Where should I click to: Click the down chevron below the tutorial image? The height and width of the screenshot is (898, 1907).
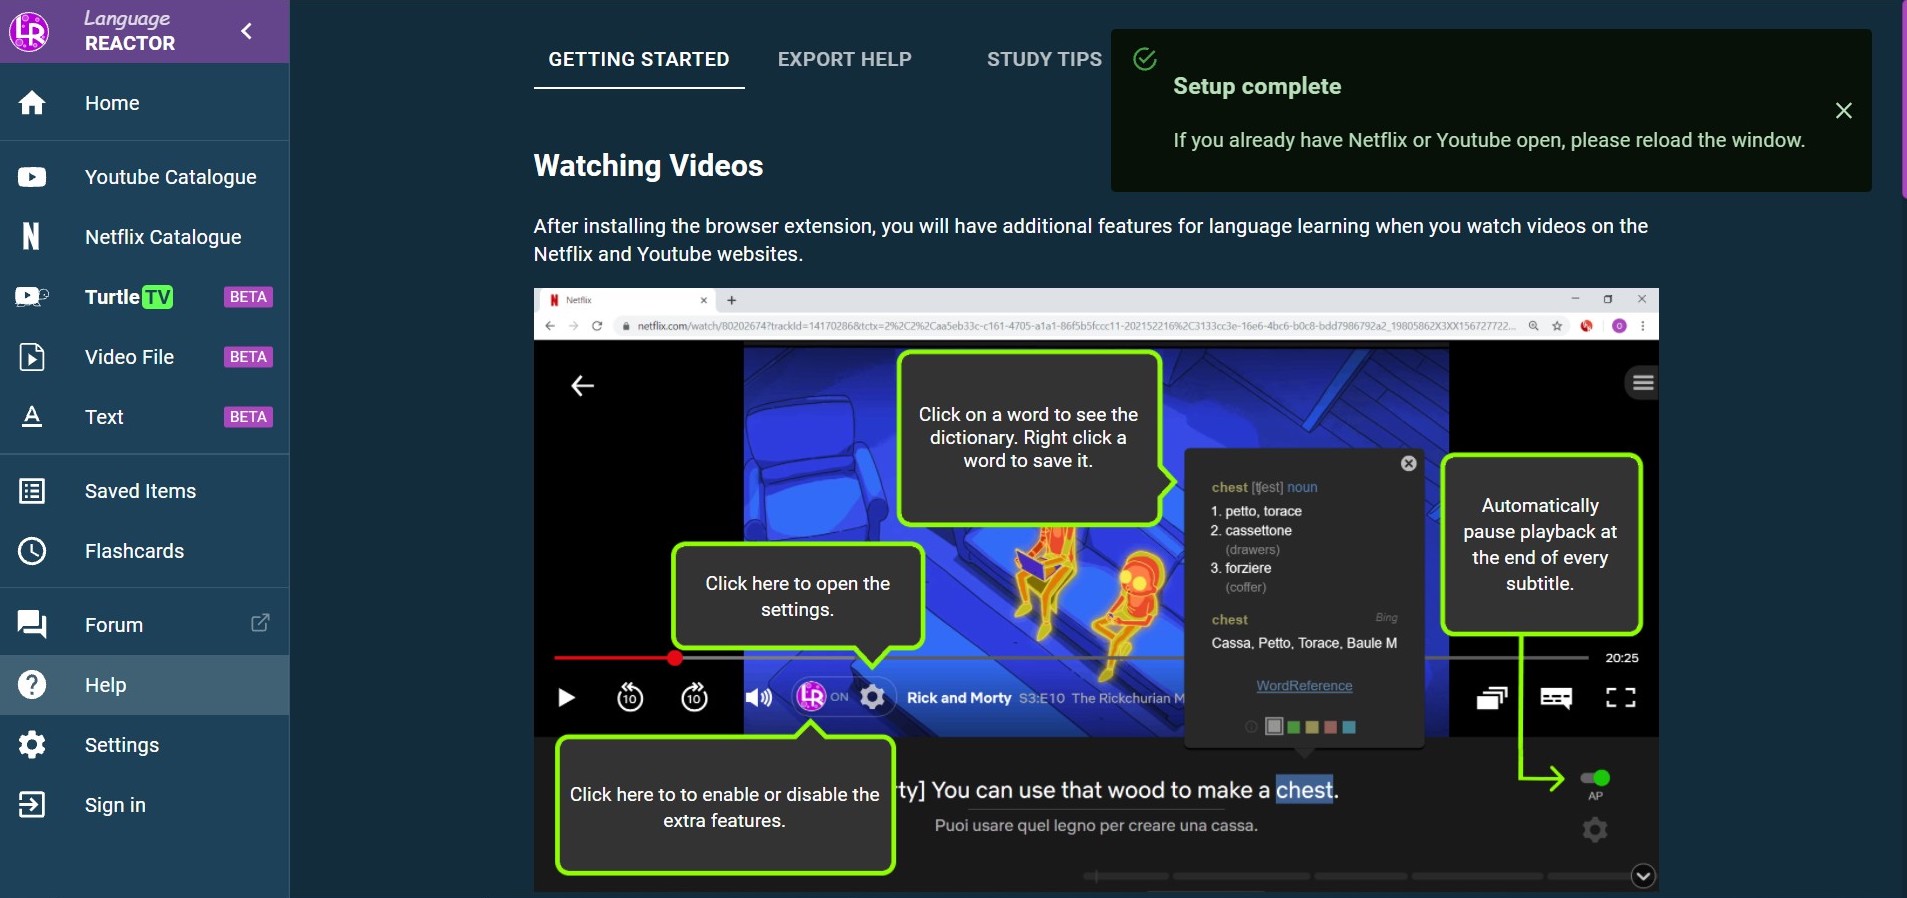pyautogui.click(x=1643, y=876)
